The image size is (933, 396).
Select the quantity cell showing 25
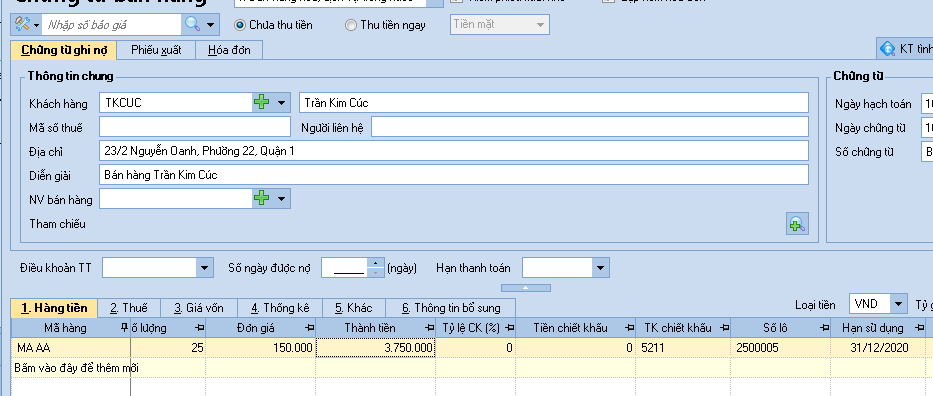(168, 348)
